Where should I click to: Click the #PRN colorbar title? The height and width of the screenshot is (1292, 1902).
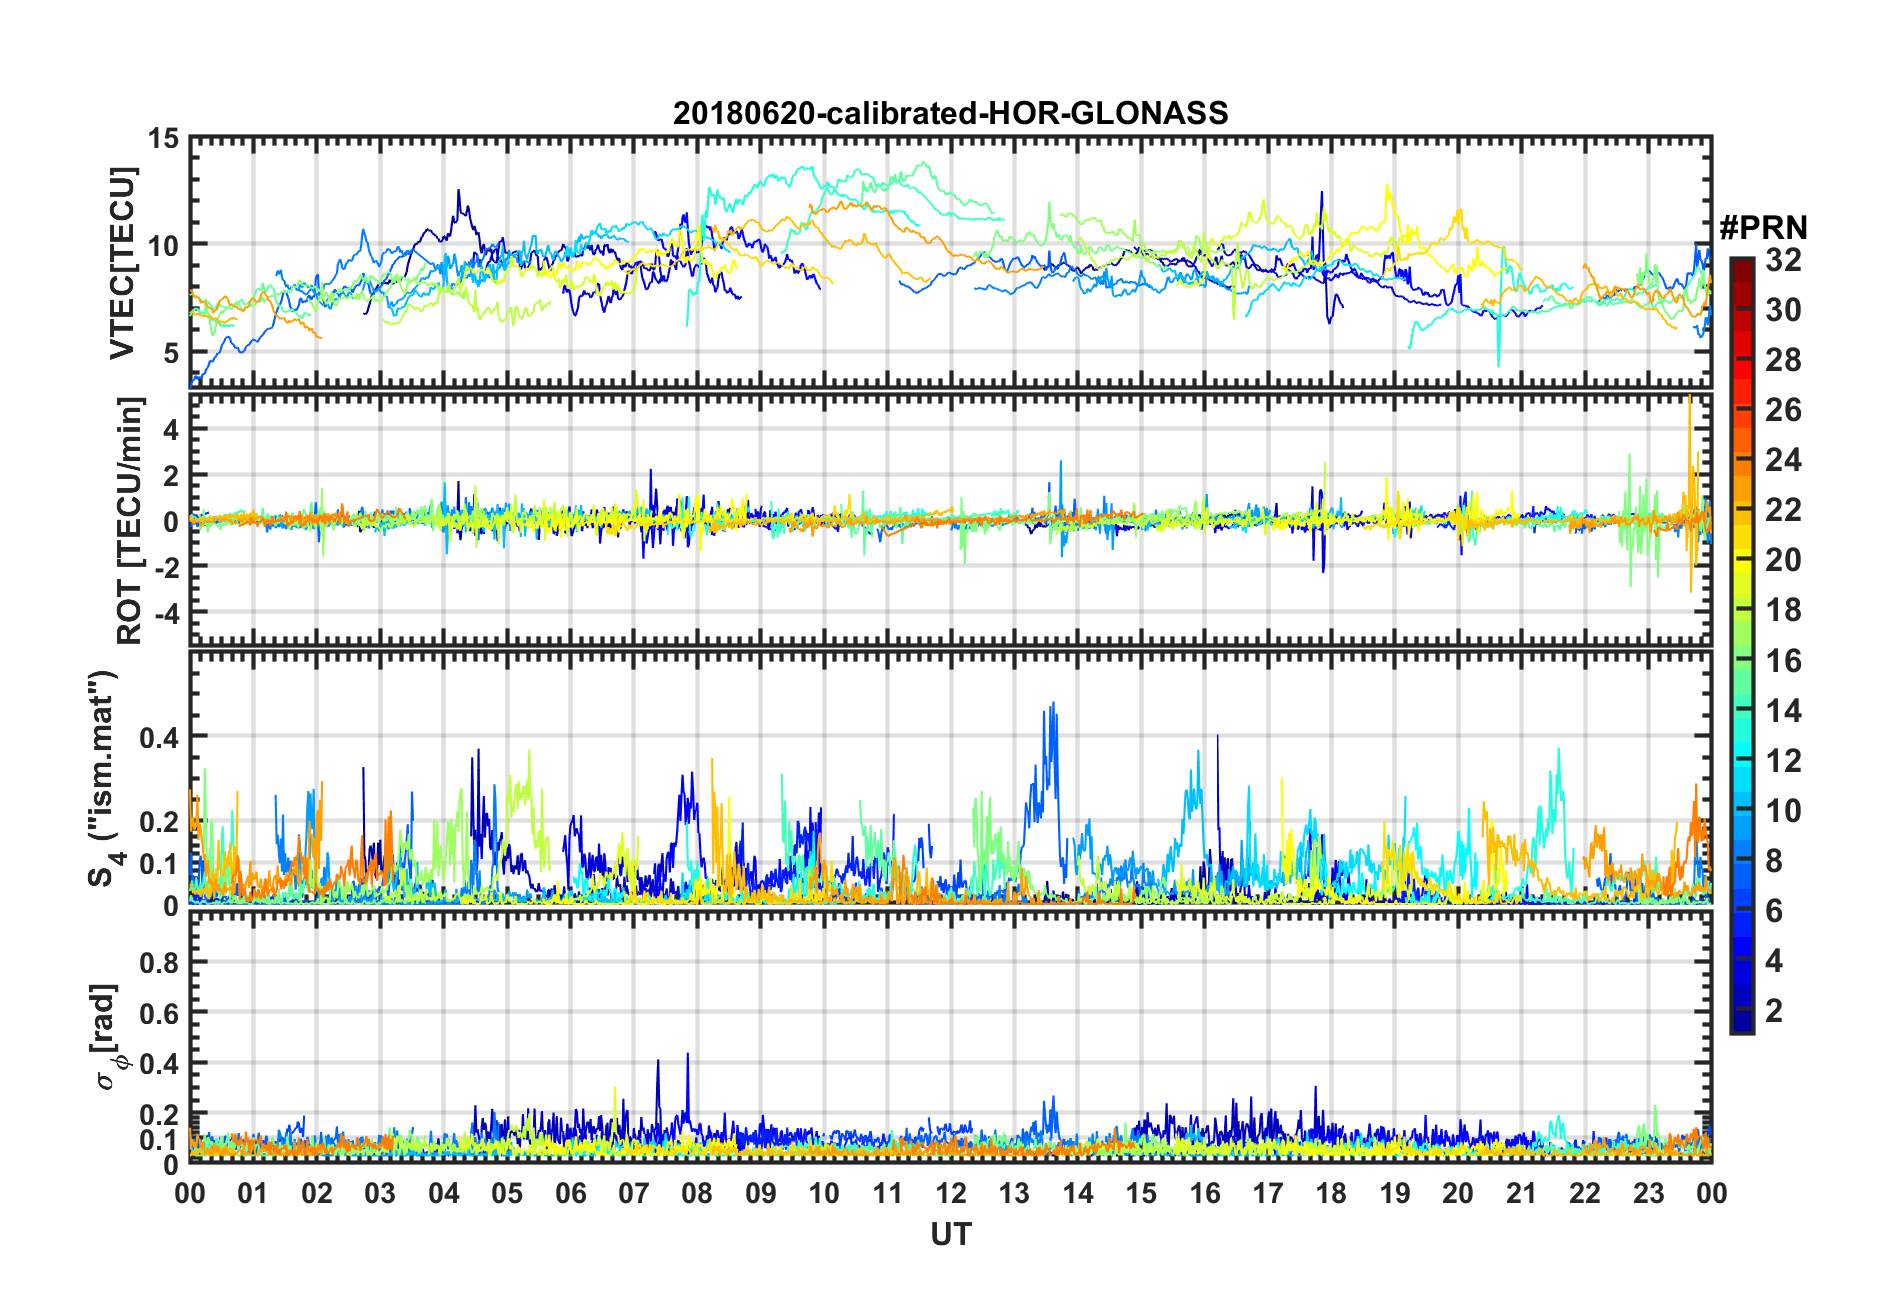1763,228
